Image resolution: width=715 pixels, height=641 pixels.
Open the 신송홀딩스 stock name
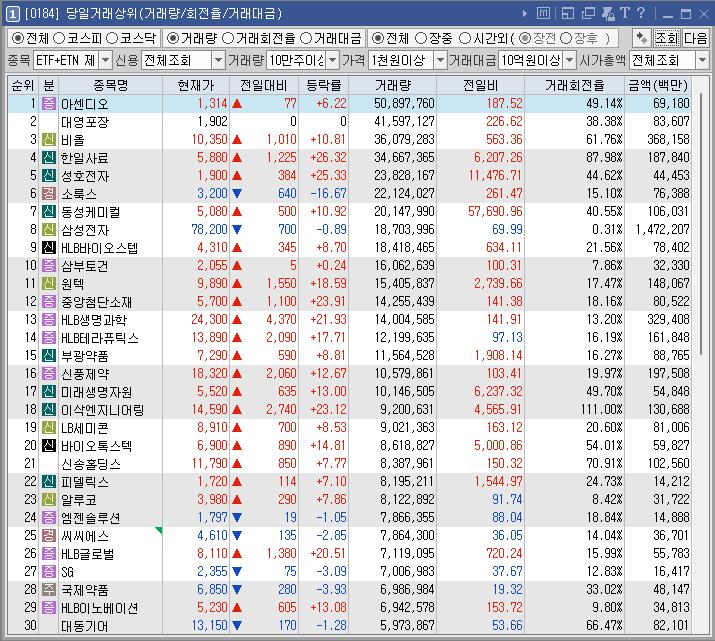click(x=91, y=464)
